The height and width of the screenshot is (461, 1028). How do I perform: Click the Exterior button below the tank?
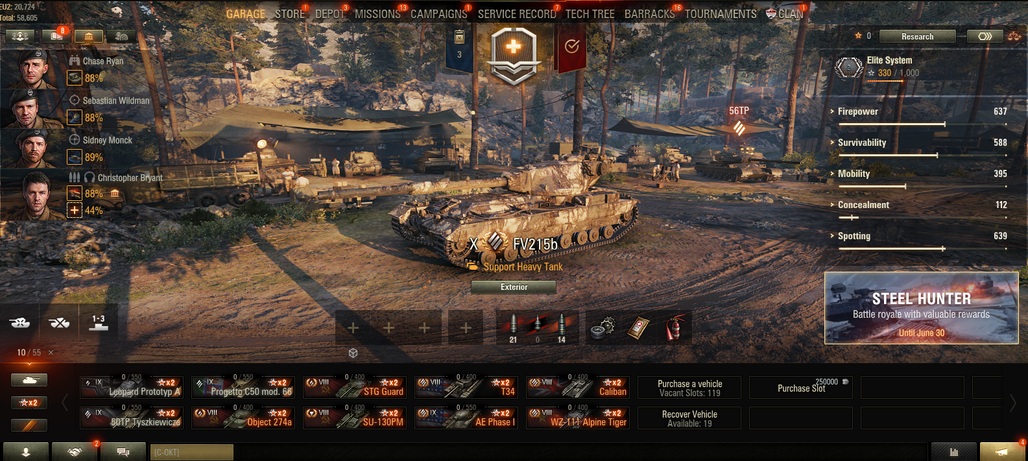[513, 287]
